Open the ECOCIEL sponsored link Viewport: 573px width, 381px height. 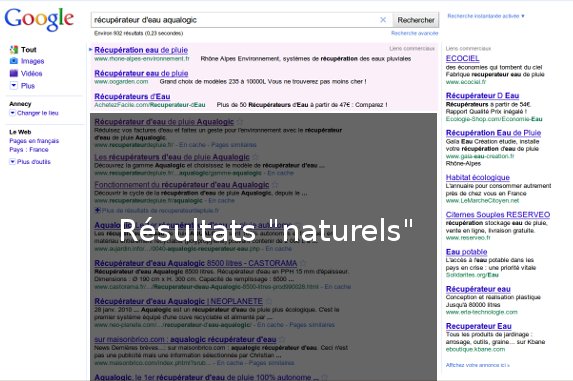tap(462, 58)
